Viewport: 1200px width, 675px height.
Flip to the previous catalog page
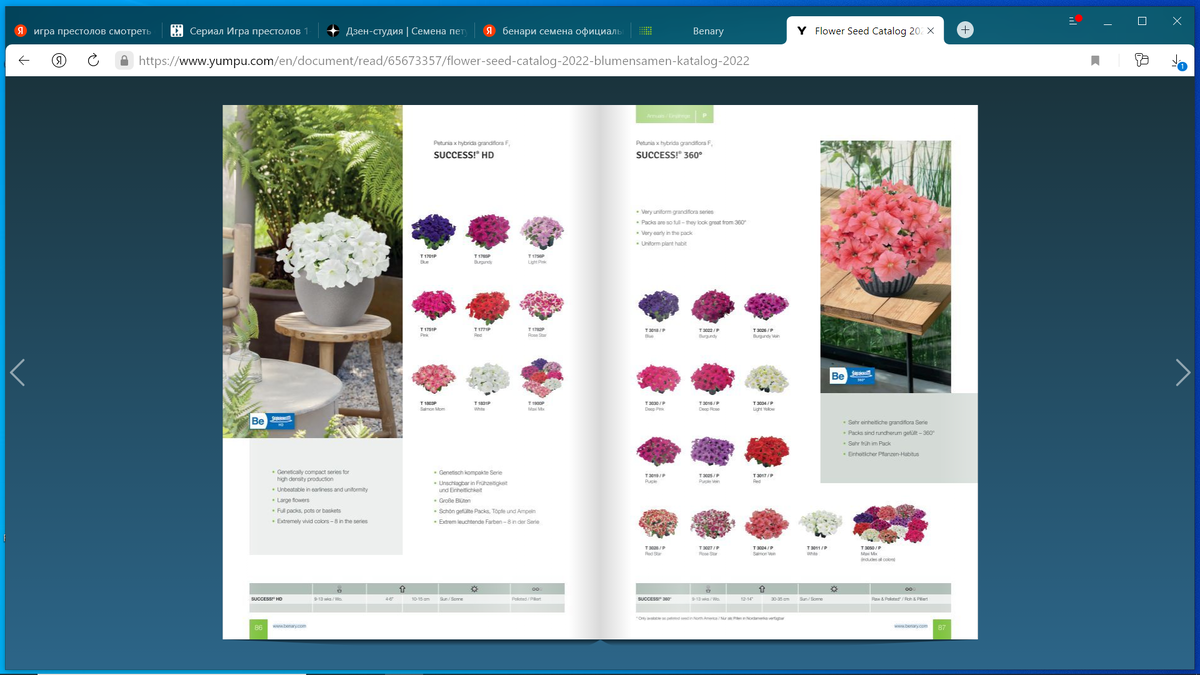[17, 373]
